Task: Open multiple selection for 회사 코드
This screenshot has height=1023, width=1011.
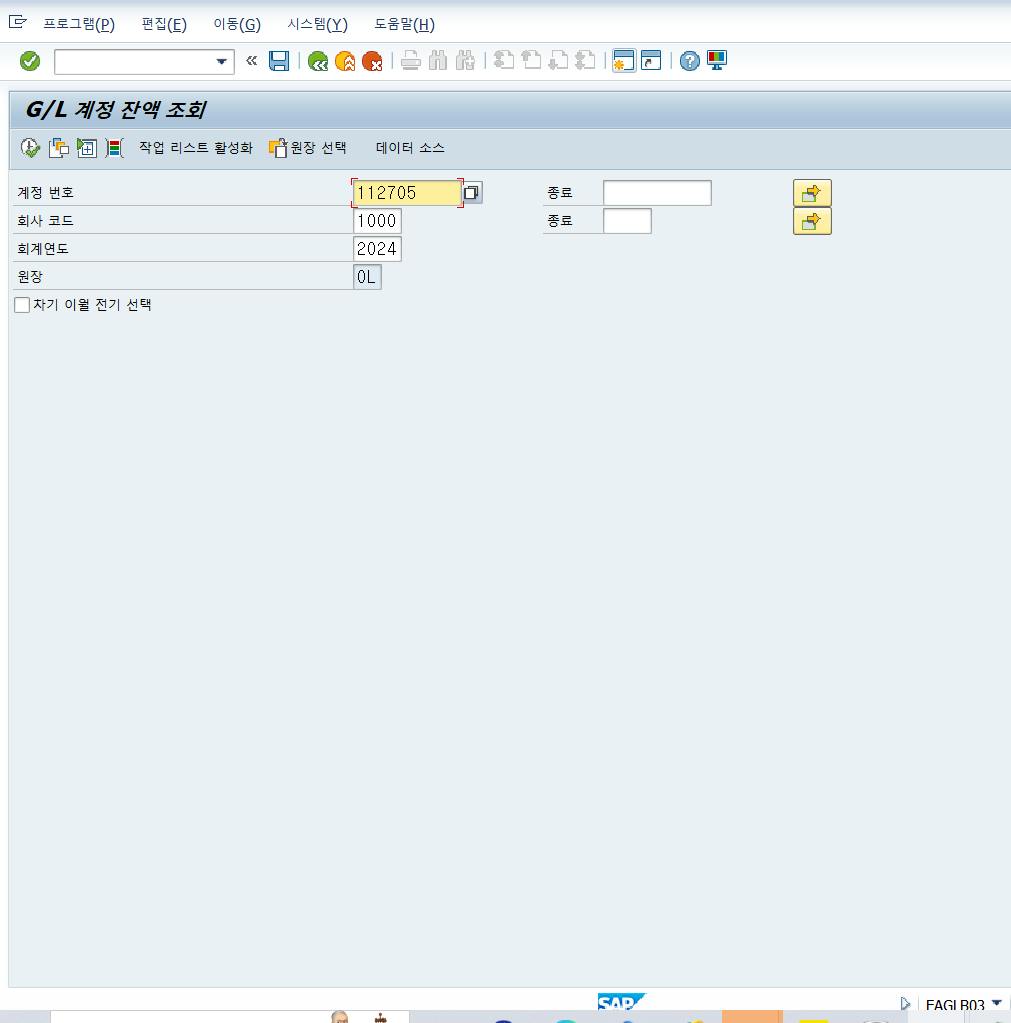Action: pos(812,221)
